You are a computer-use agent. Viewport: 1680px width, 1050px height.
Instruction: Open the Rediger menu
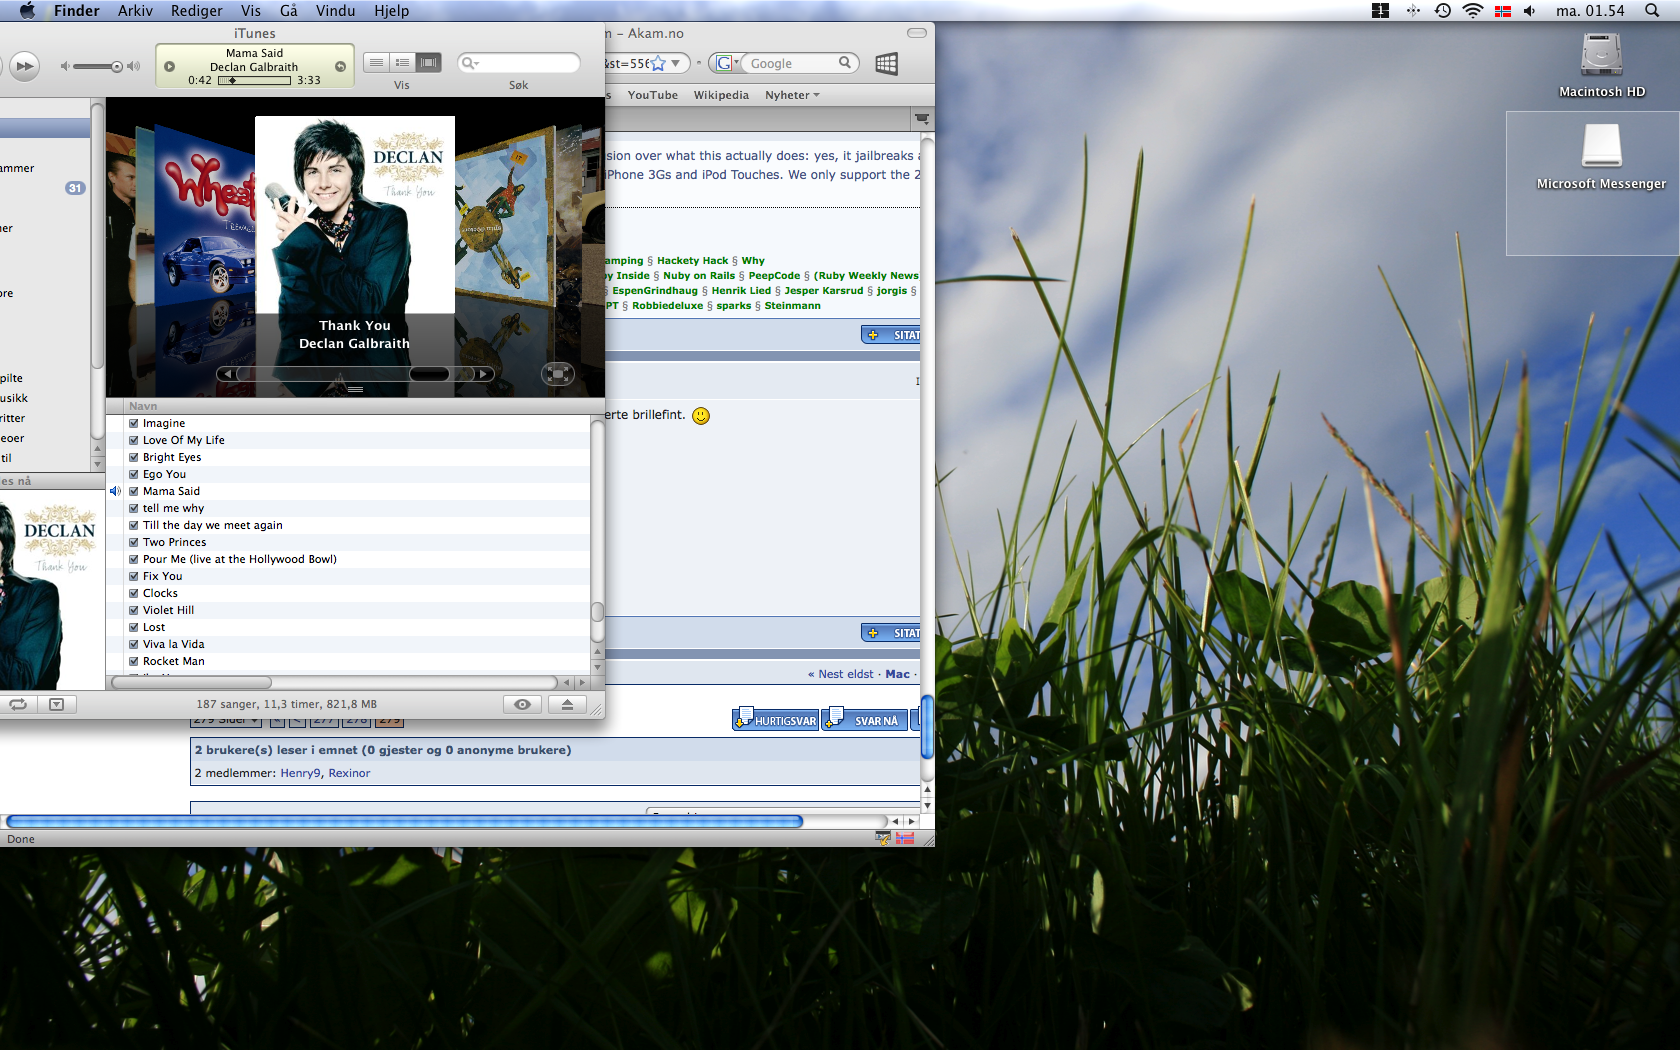click(196, 10)
